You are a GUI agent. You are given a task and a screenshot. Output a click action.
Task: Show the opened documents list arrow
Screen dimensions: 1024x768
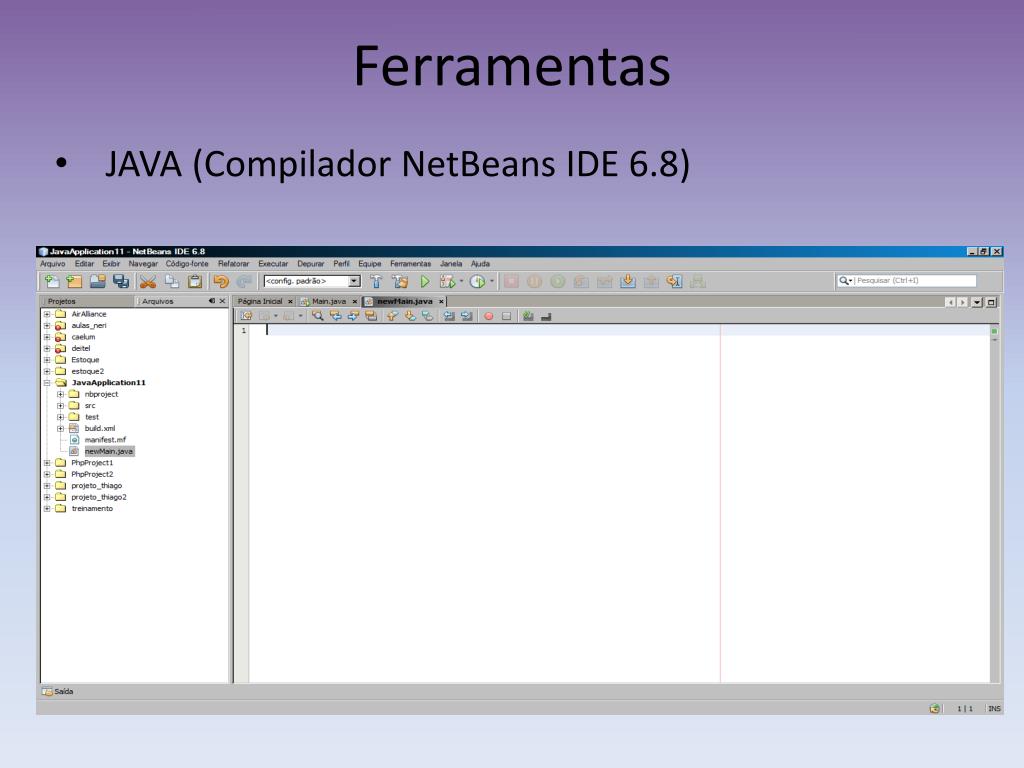[977, 302]
